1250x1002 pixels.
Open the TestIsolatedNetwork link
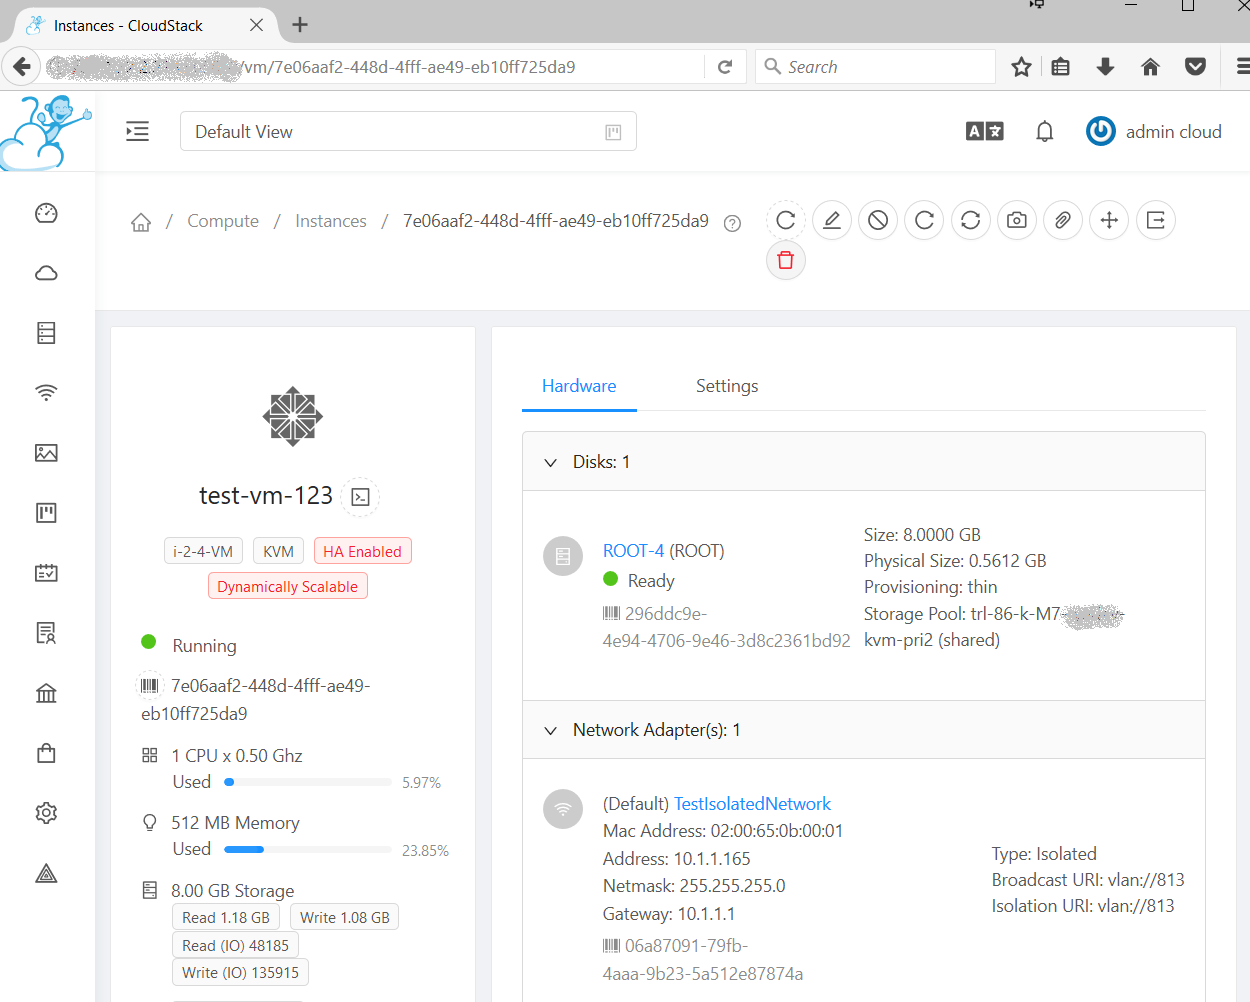(x=752, y=803)
